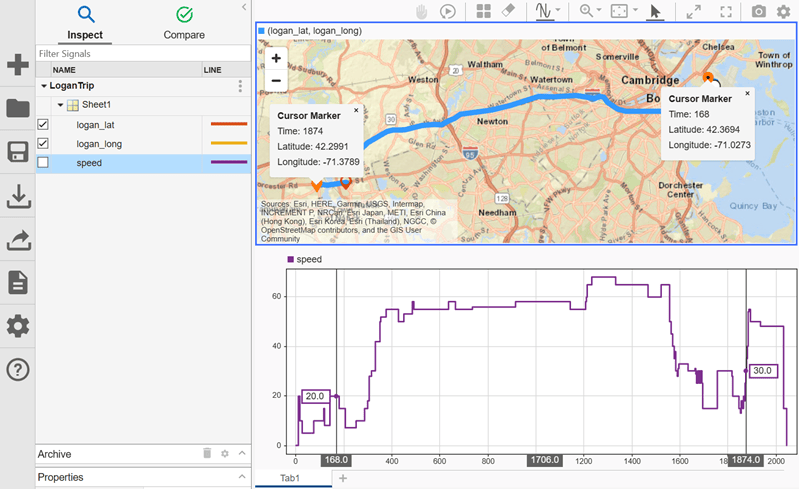Image resolution: width=799 pixels, height=490 pixels.
Task: Open Archive settings small gear icon
Action: click(225, 453)
